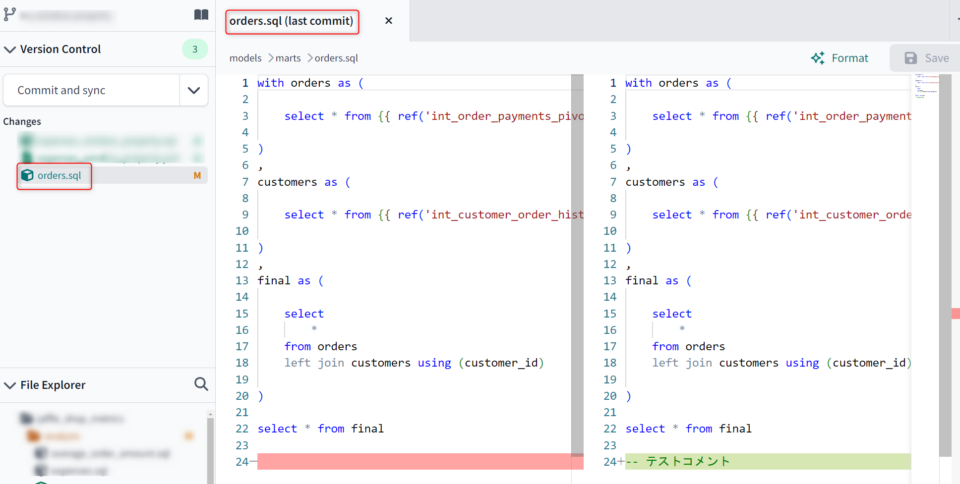The width and height of the screenshot is (960, 484).
Task: Click the left diff pane vertical scrollbar
Action: [x=577, y=266]
